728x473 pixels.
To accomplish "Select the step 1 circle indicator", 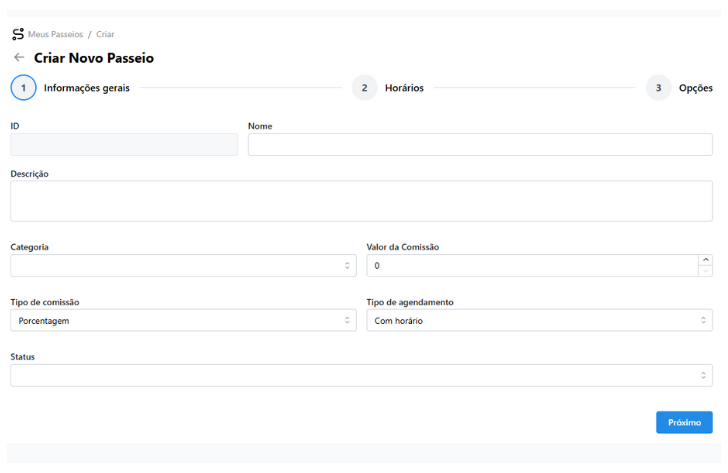I will point(23,88).
